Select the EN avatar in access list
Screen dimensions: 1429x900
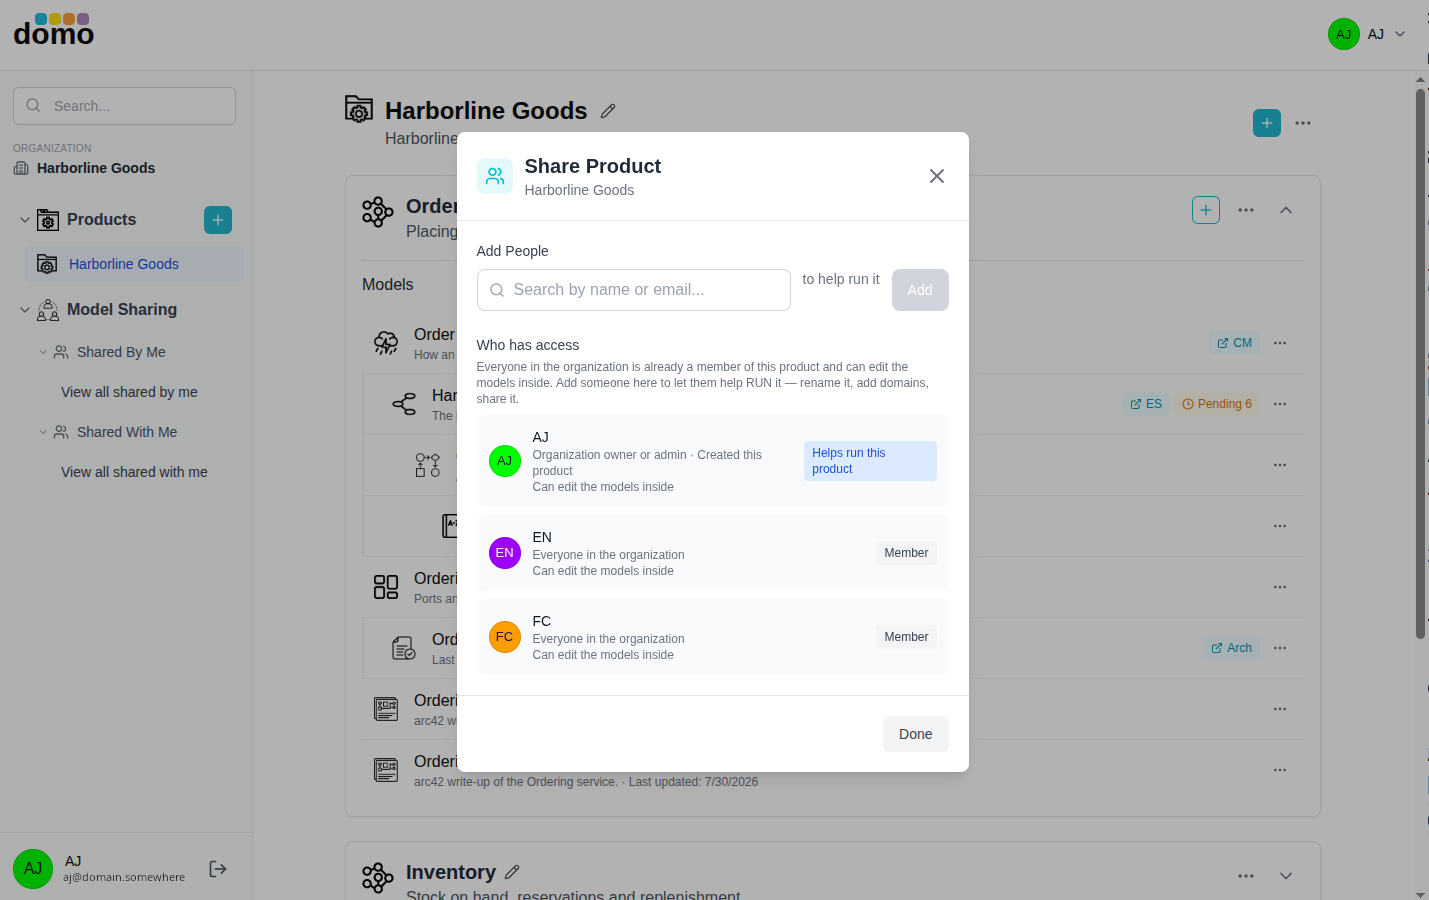pyautogui.click(x=505, y=553)
